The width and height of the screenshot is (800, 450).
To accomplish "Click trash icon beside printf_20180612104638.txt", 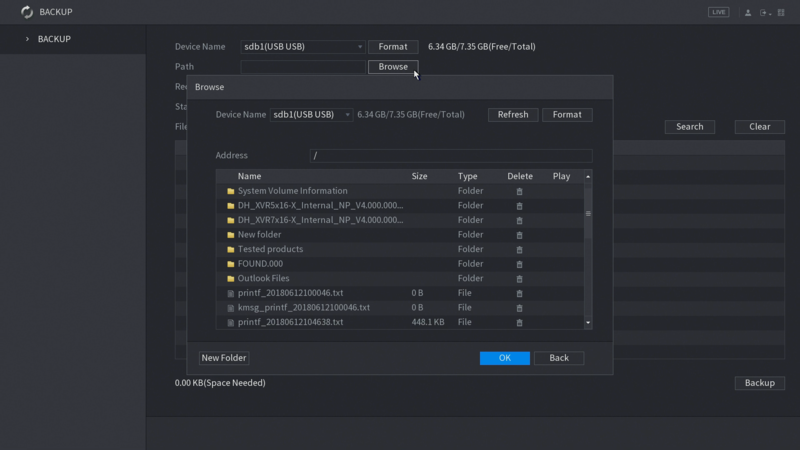I will tap(519, 323).
